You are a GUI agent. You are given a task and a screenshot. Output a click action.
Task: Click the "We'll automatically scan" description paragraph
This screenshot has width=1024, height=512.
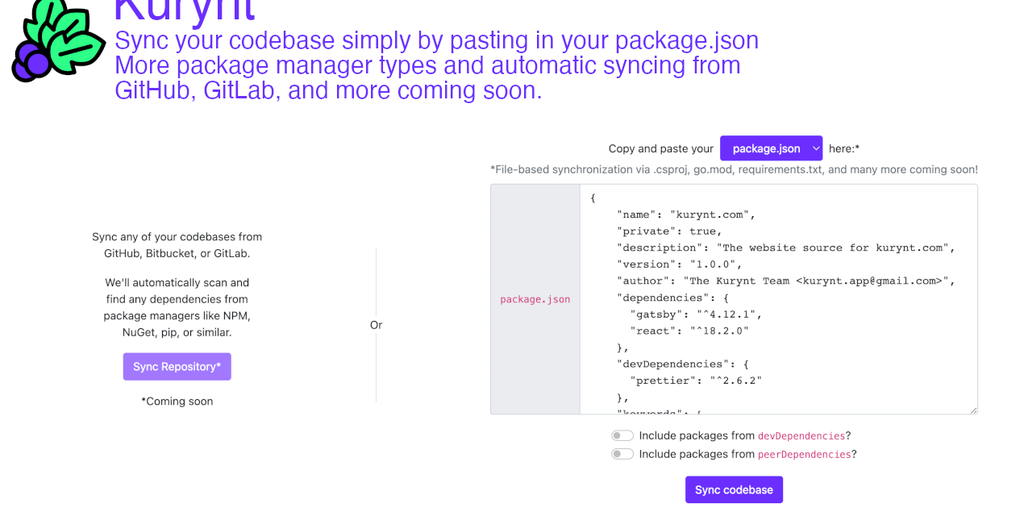click(x=177, y=307)
